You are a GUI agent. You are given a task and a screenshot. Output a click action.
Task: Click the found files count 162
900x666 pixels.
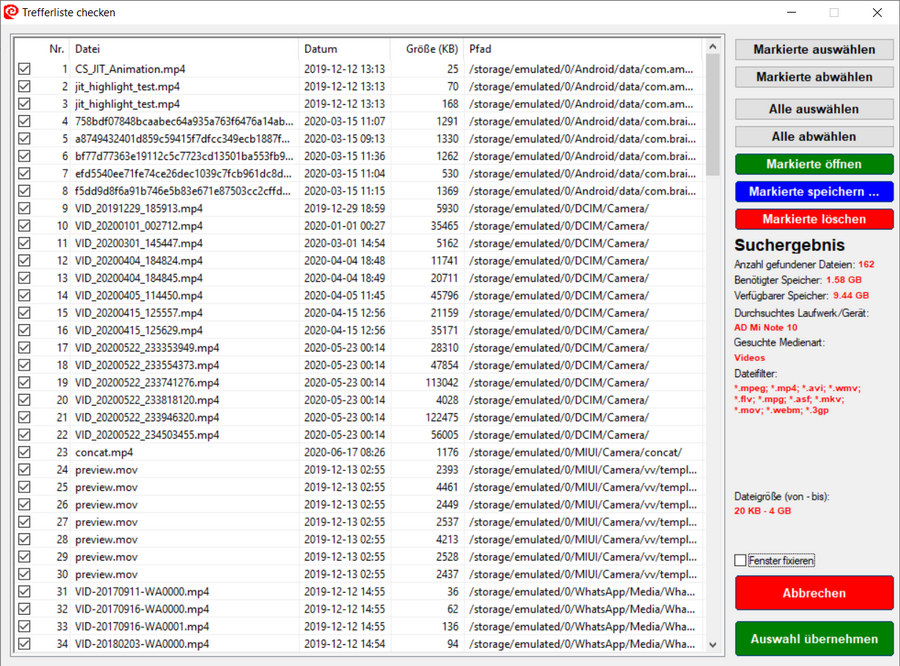coord(866,264)
